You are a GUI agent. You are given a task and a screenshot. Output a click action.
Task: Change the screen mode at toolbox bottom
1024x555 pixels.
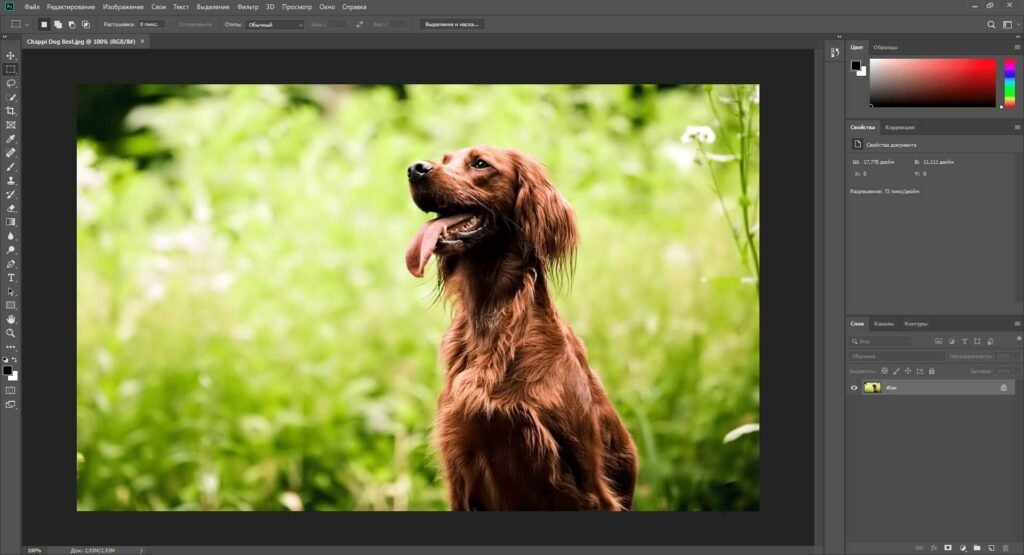tap(10, 405)
